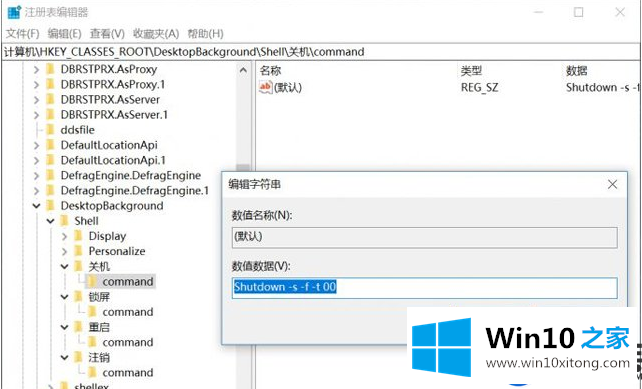Screen dimensions: 642x389
Task: Select the Display tree entry
Action: point(107,236)
